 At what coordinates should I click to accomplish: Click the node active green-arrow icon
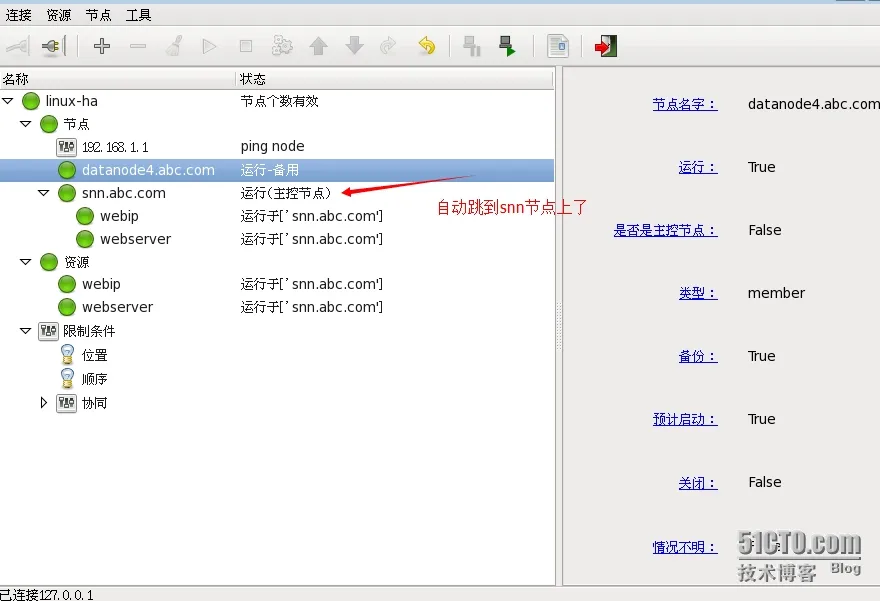click(507, 46)
